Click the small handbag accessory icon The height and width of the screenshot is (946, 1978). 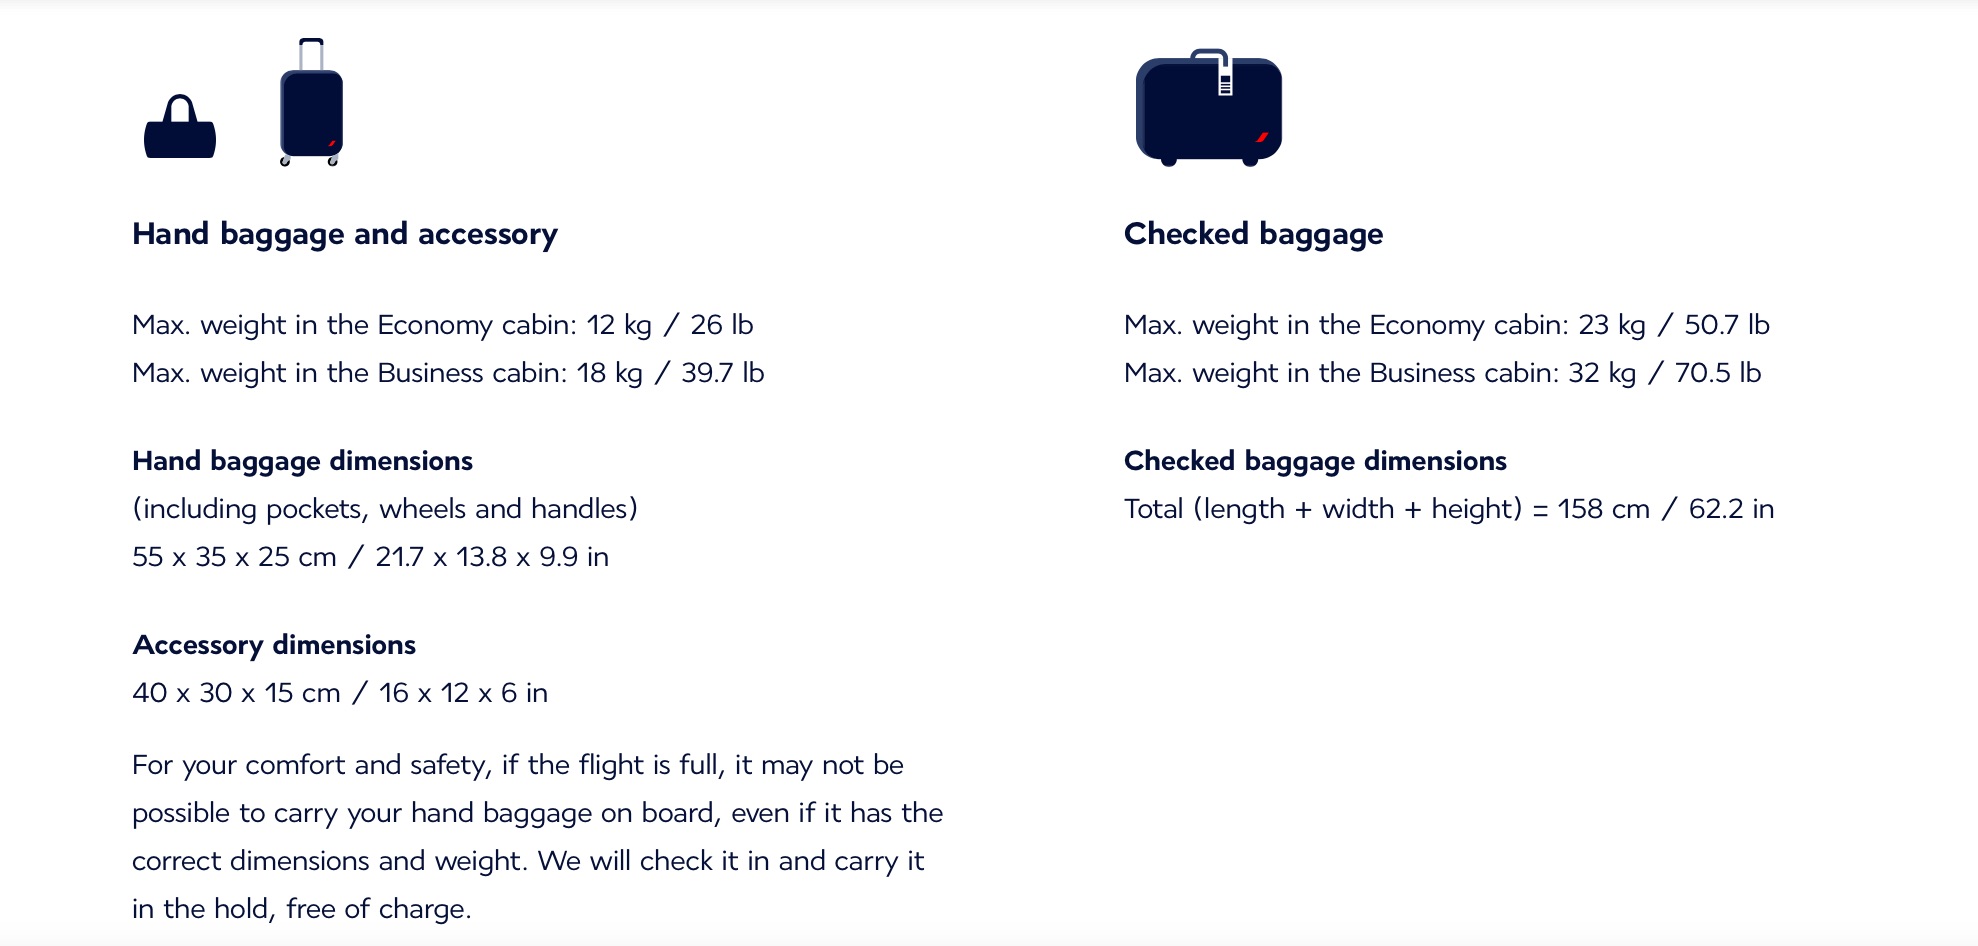(180, 130)
